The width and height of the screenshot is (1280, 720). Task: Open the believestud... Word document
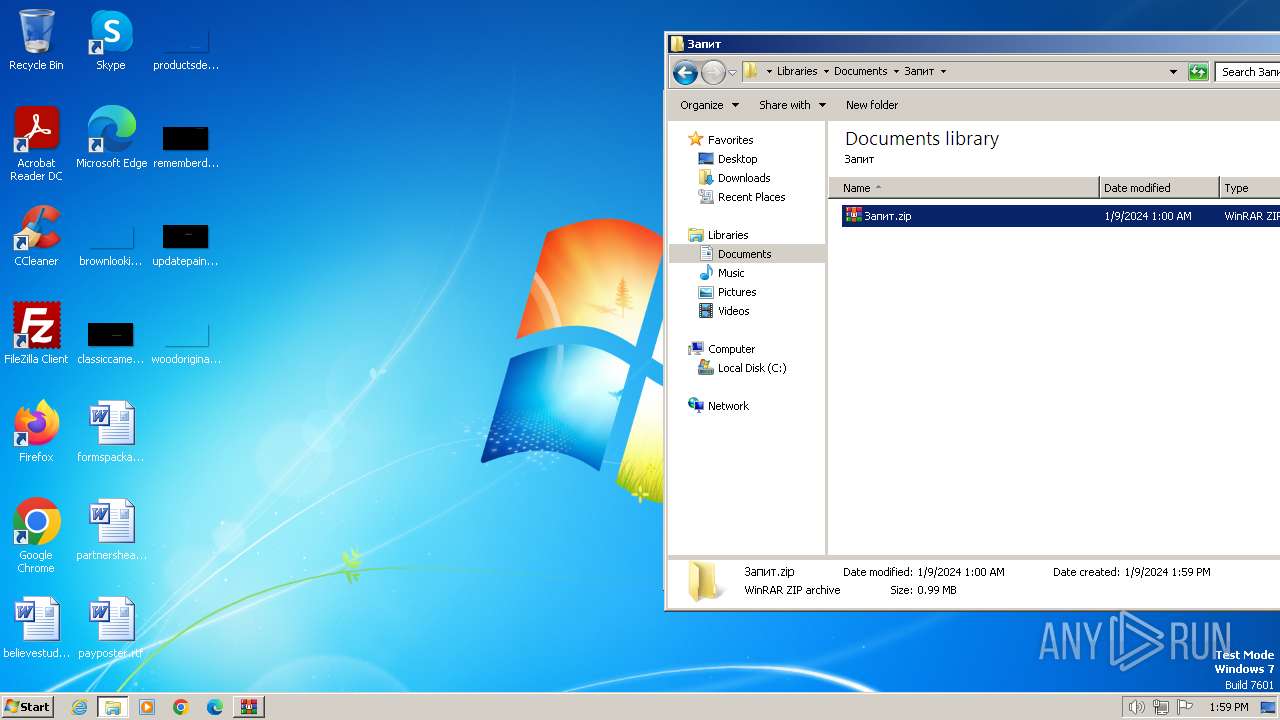coord(36,627)
